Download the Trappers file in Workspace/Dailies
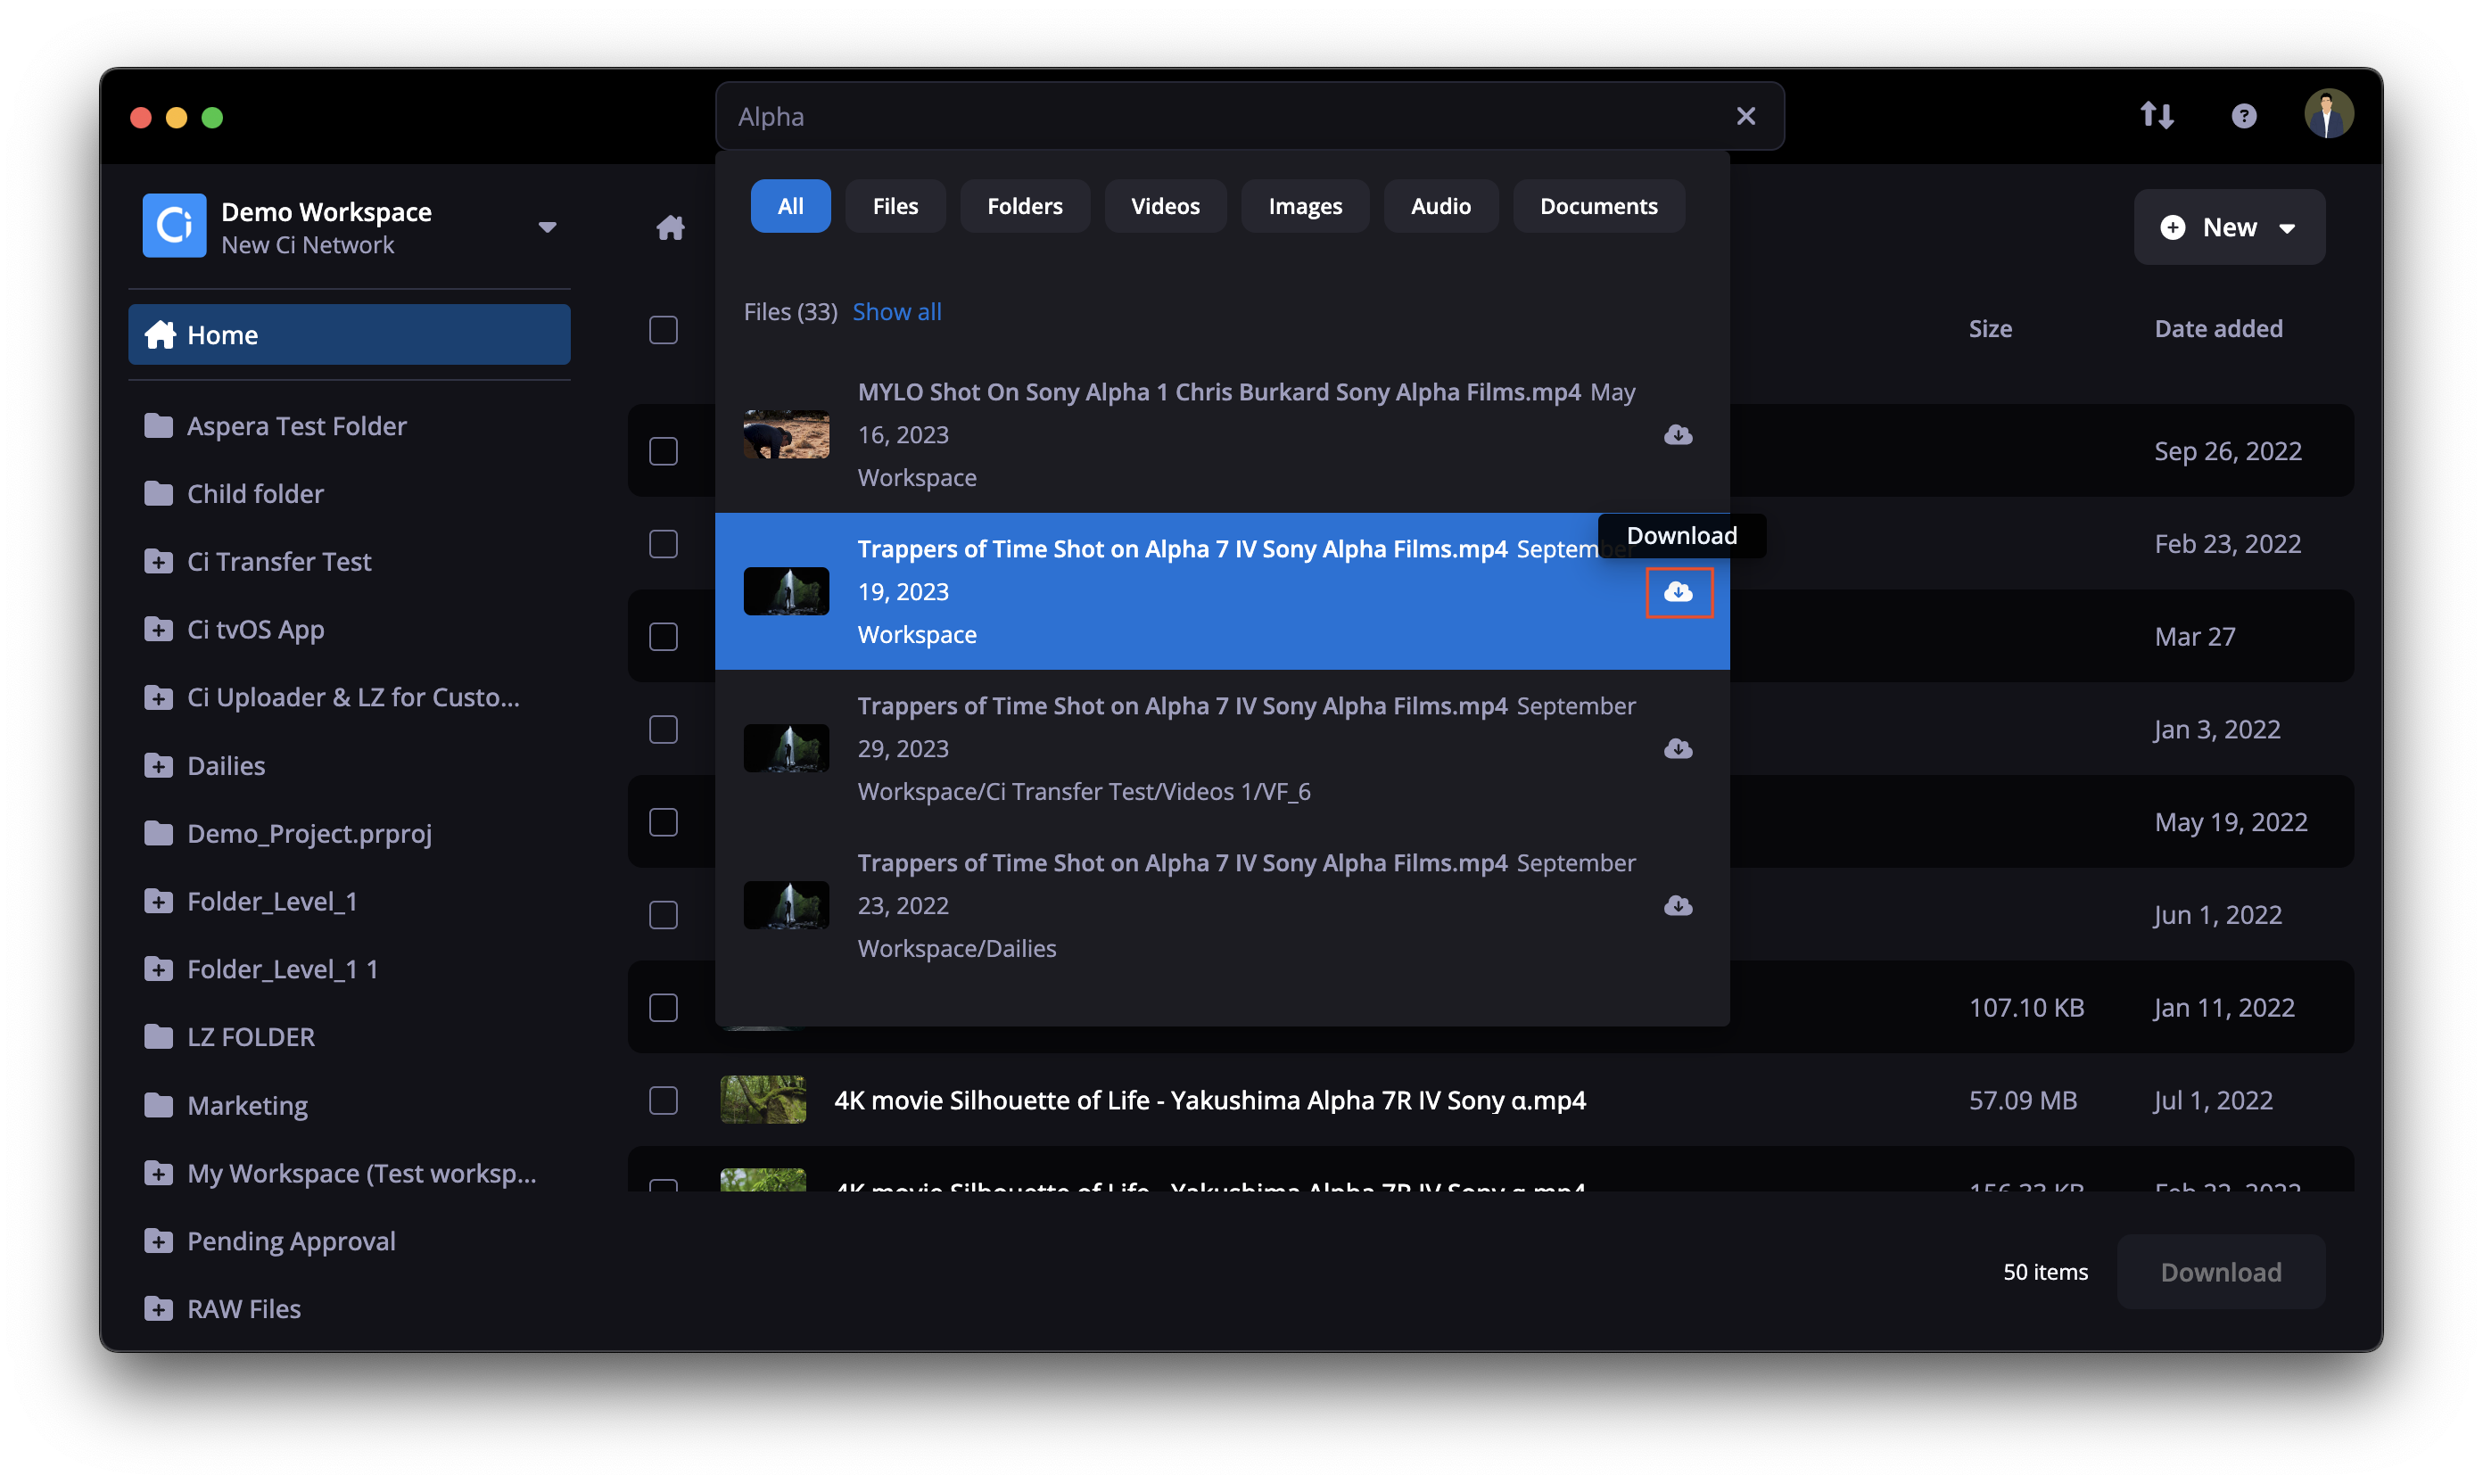The height and width of the screenshot is (1484, 2483). [1677, 906]
